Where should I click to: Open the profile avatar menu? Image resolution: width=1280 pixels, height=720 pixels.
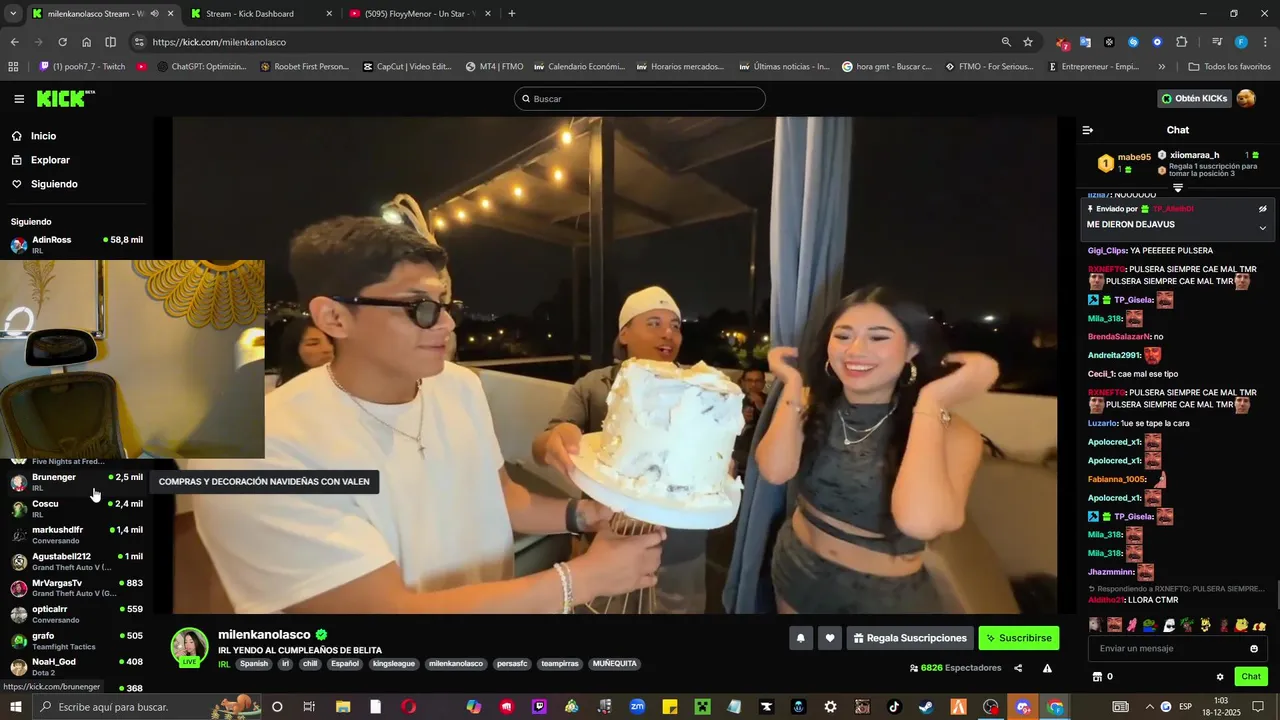pyautogui.click(x=1246, y=98)
